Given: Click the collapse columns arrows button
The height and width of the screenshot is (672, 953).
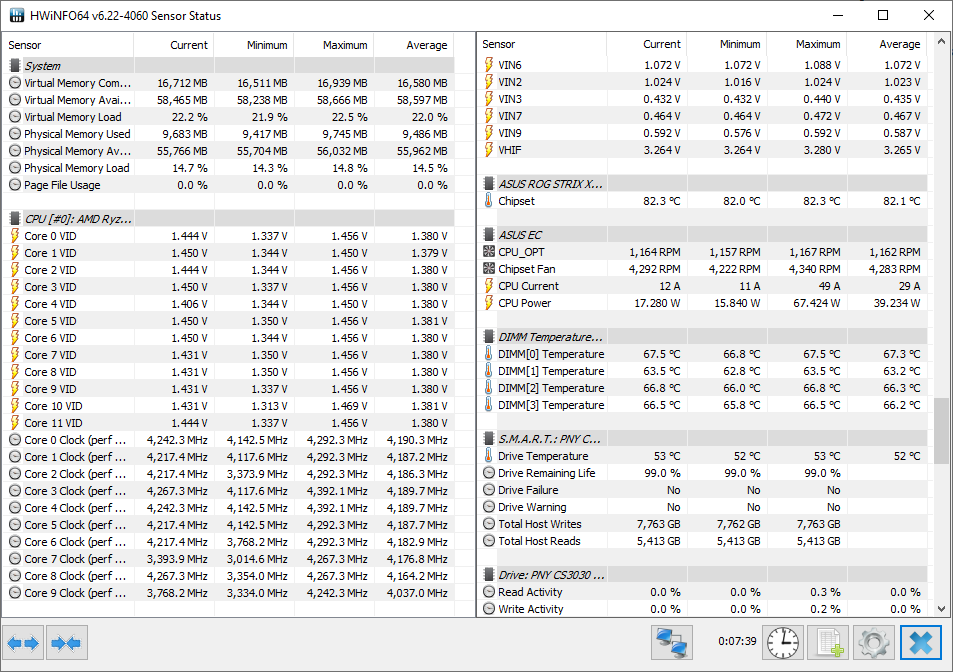Looking at the screenshot, I should pyautogui.click(x=67, y=643).
